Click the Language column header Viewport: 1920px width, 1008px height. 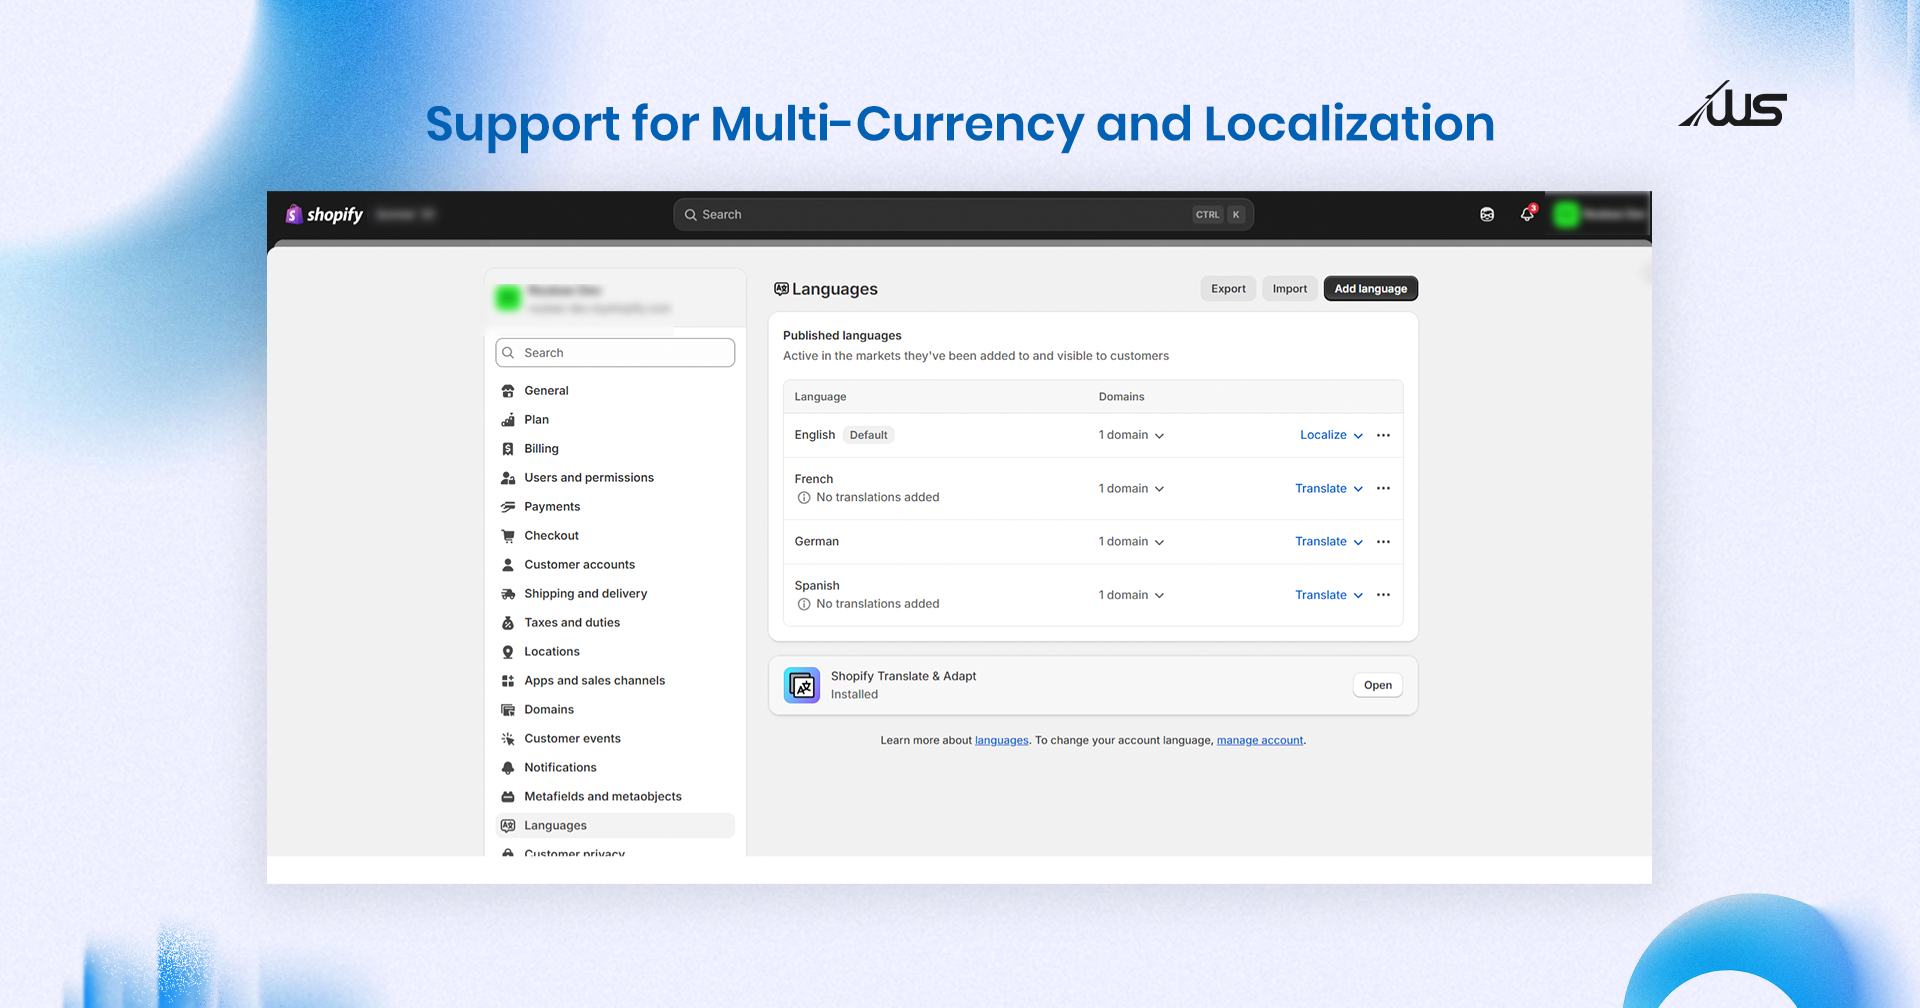pyautogui.click(x=820, y=397)
